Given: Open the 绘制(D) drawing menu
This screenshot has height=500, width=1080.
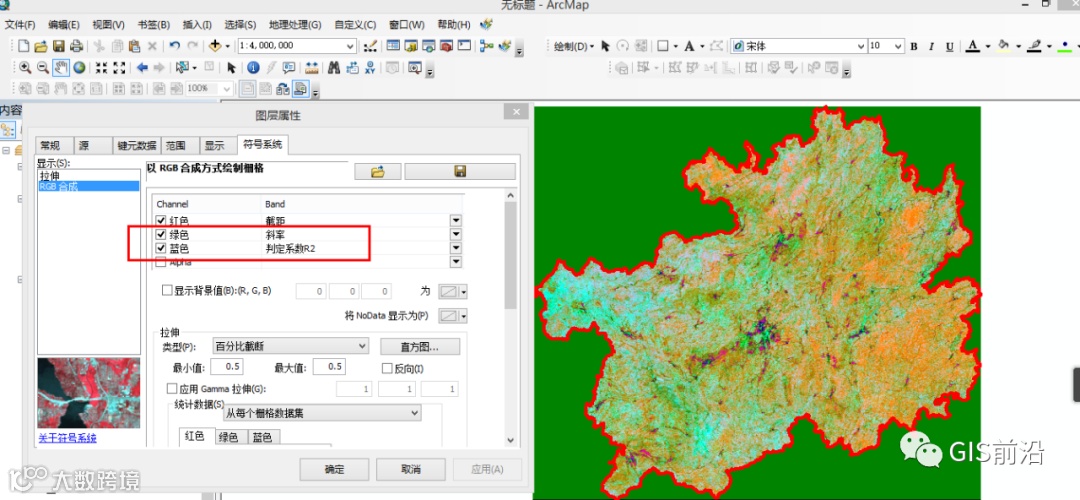Looking at the screenshot, I should [574, 46].
